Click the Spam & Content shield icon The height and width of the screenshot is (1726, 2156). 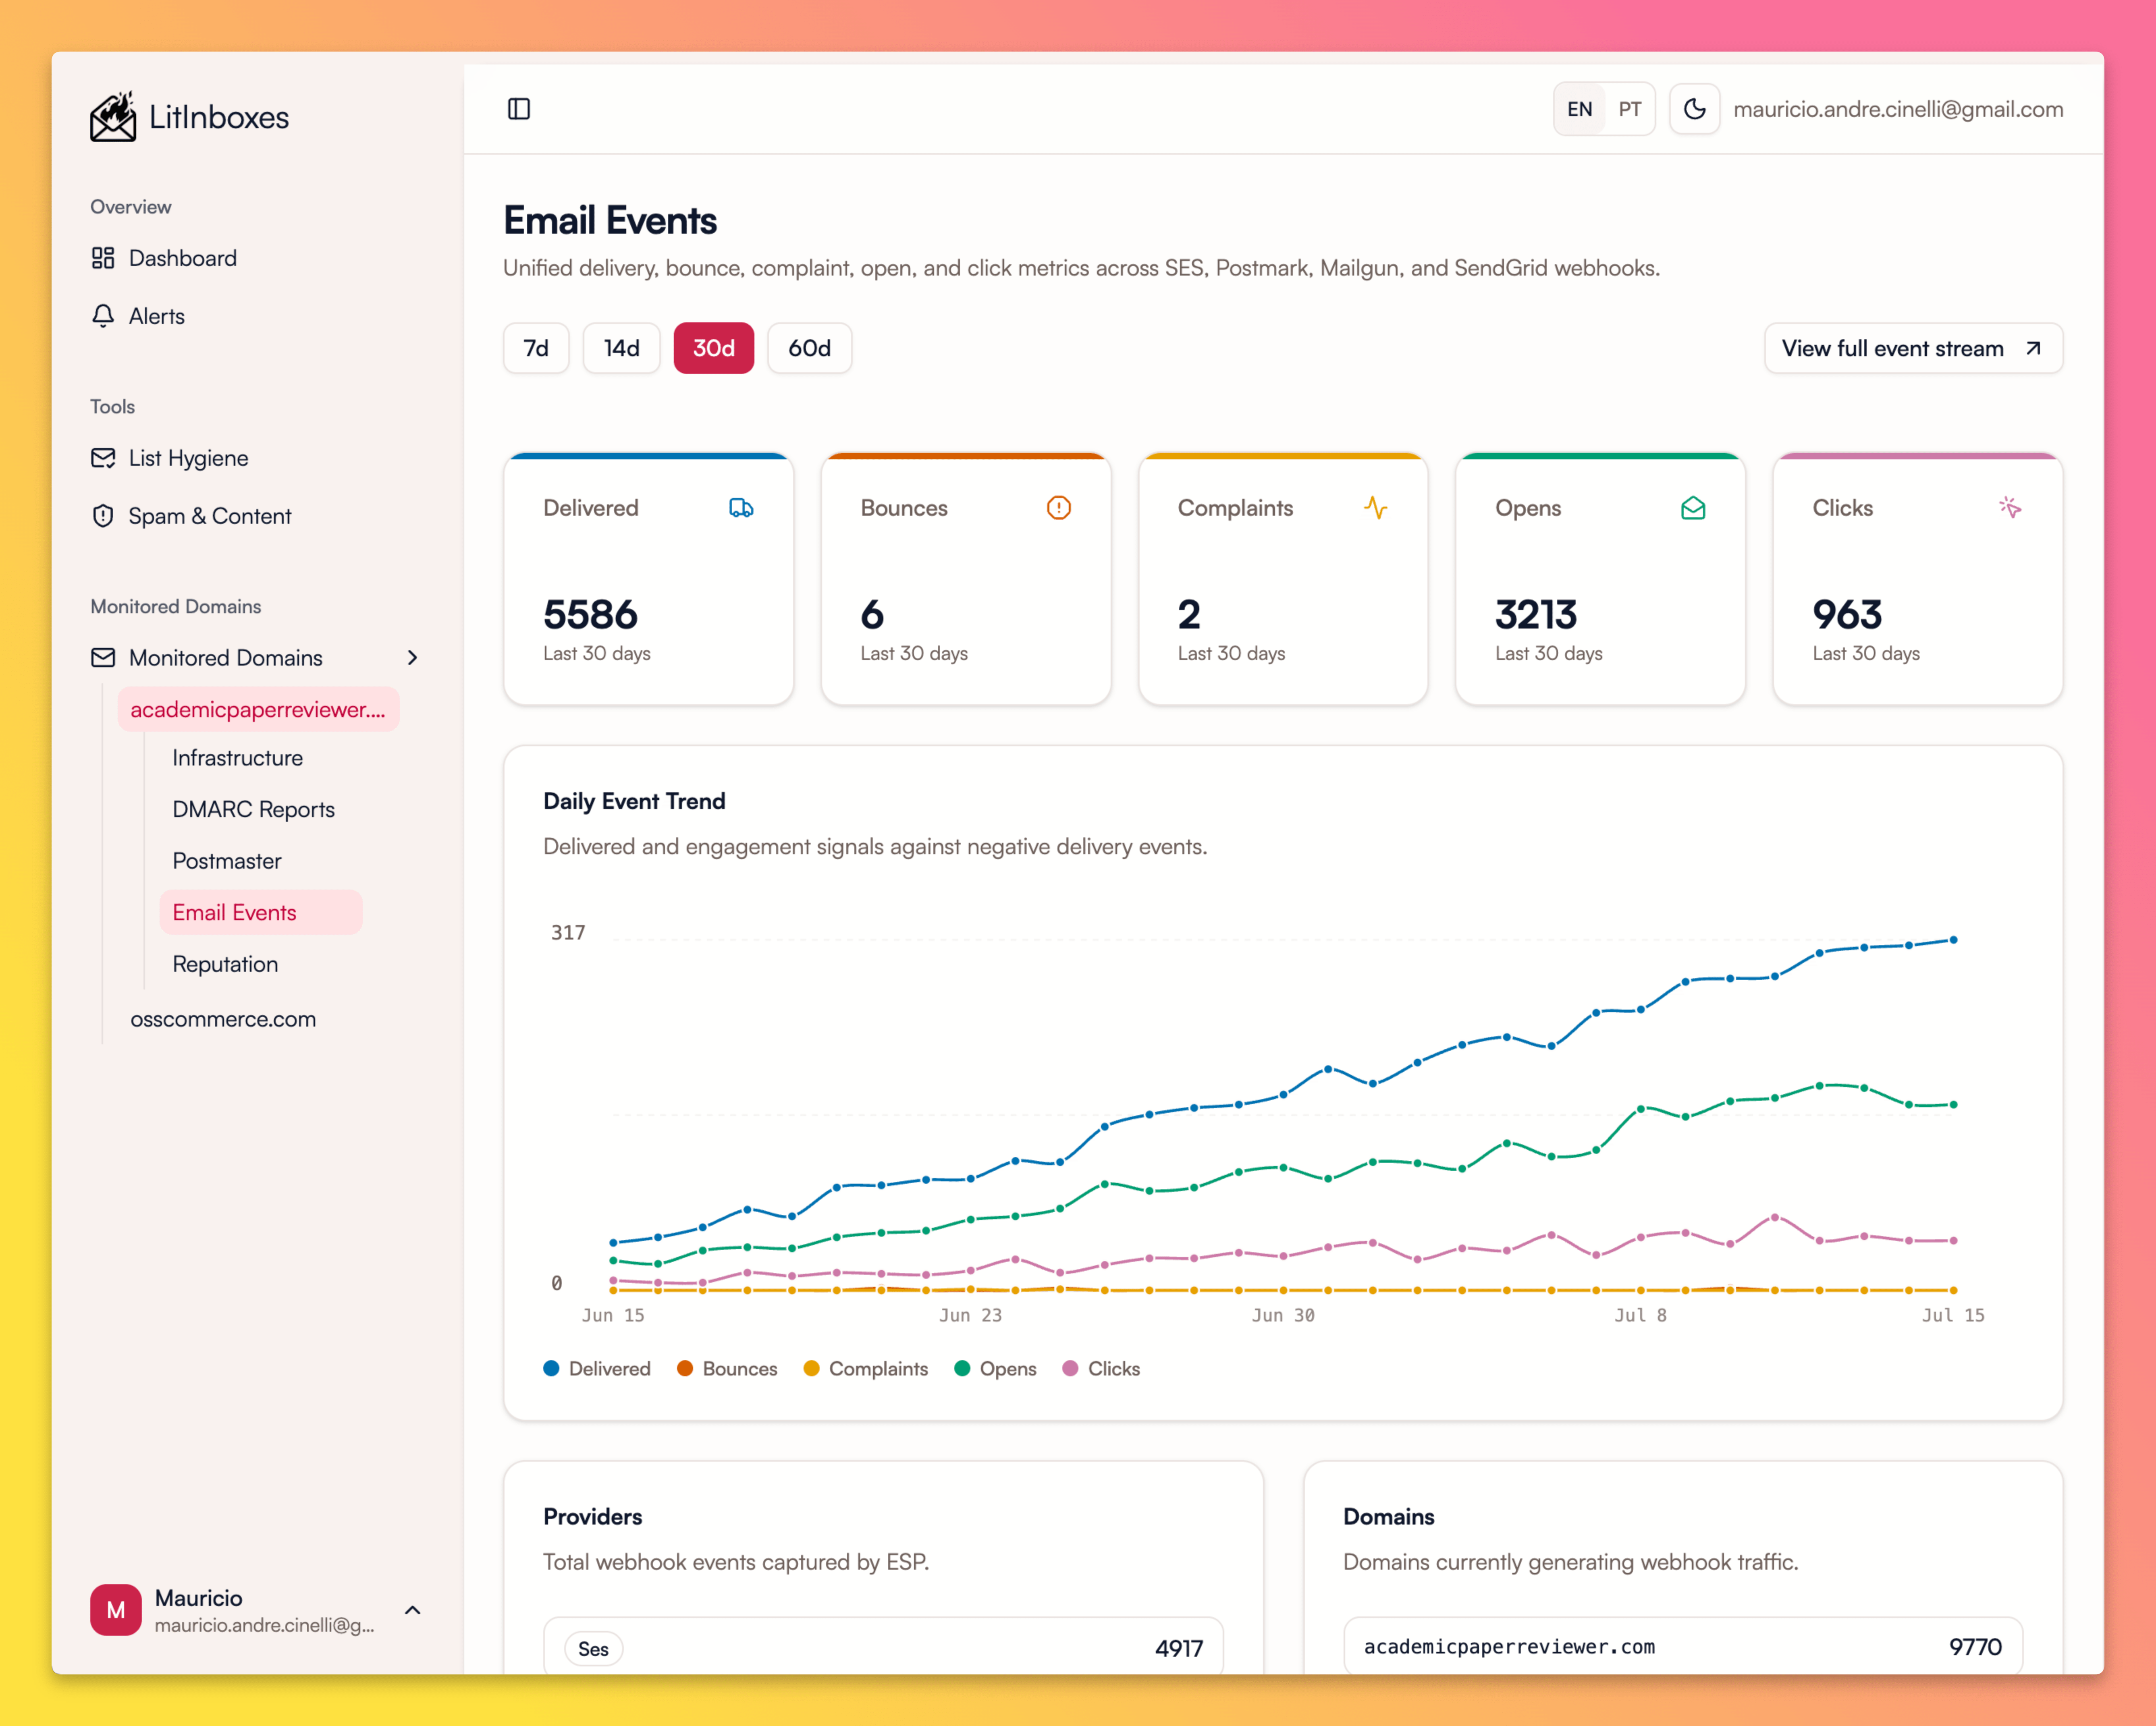coord(103,516)
